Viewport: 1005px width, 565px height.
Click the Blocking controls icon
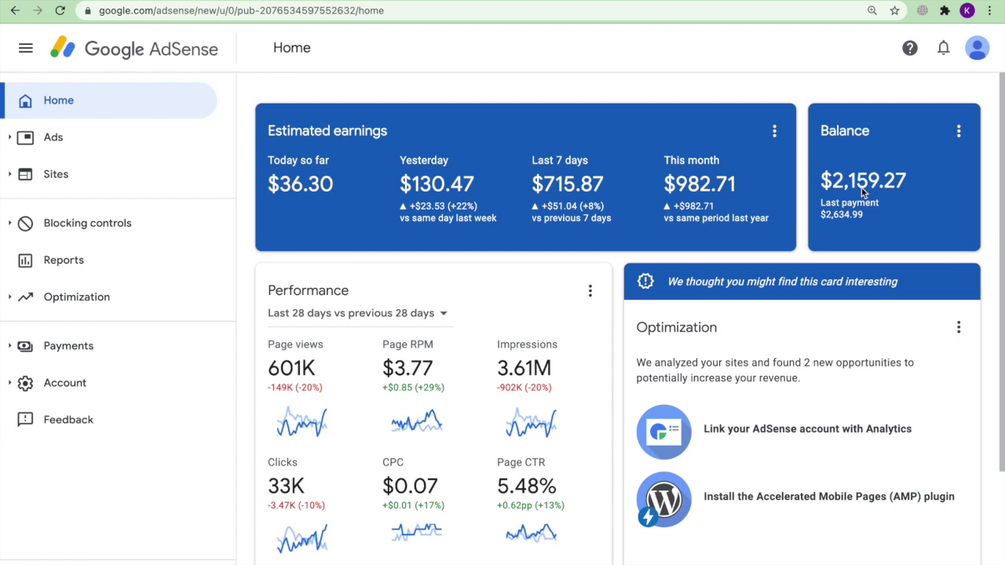[25, 223]
